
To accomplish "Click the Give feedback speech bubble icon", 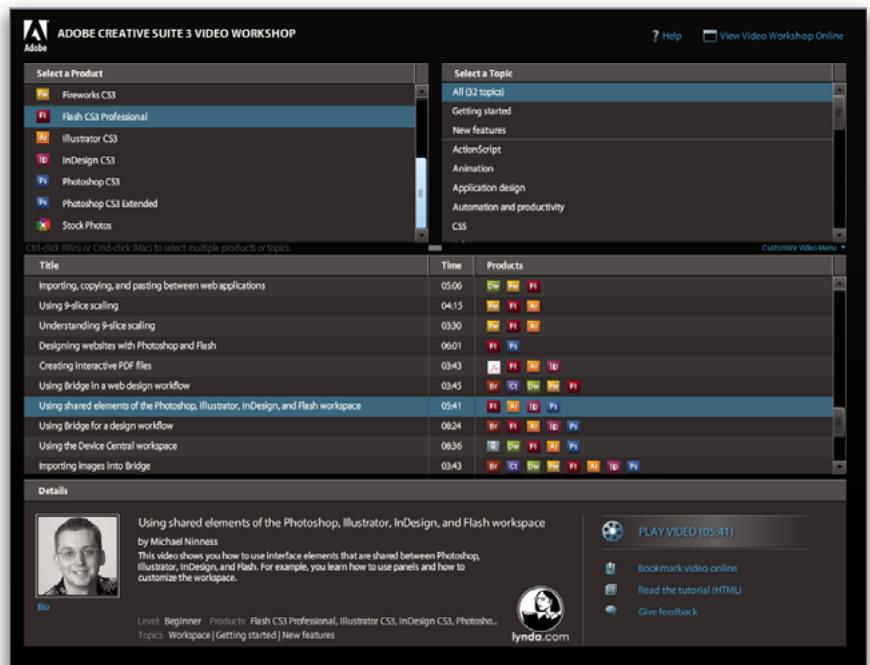I will point(610,611).
